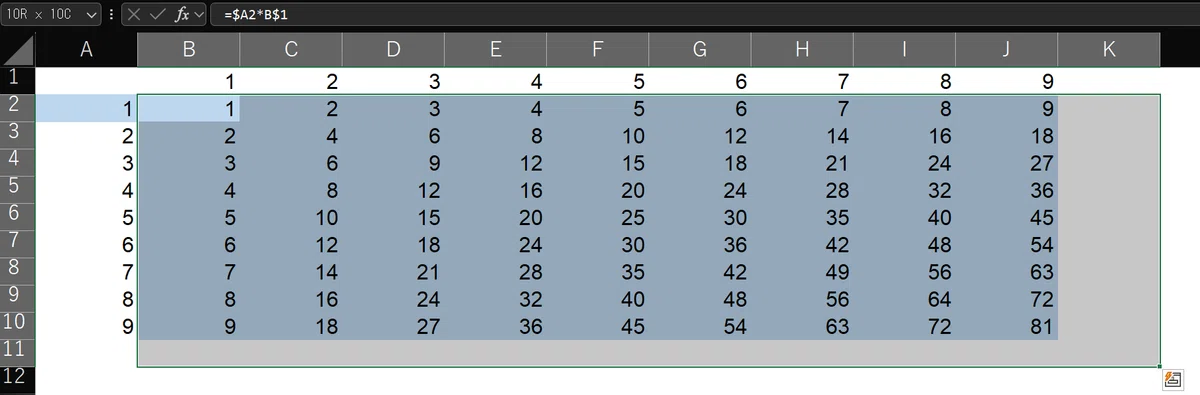Select row header 12

coord(17,378)
